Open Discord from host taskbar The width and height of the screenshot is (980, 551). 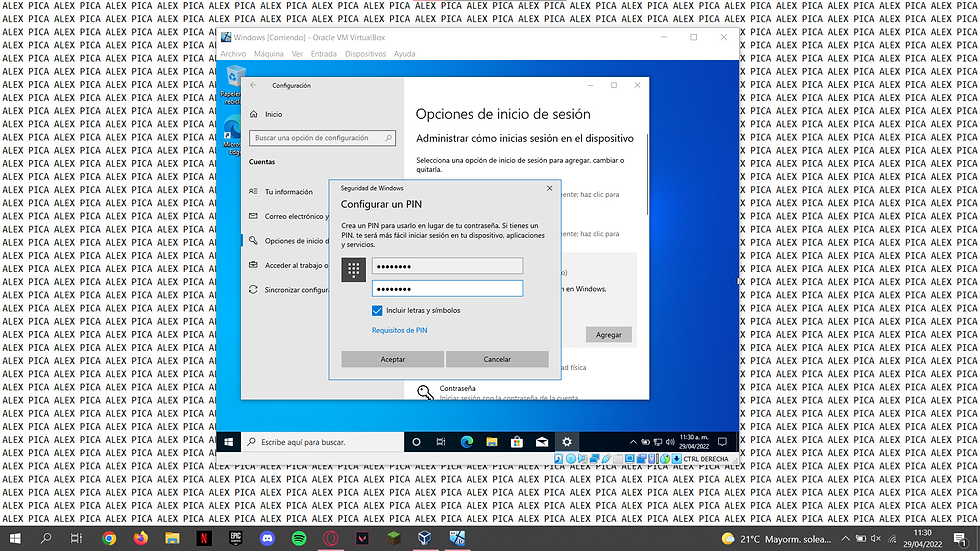268,539
